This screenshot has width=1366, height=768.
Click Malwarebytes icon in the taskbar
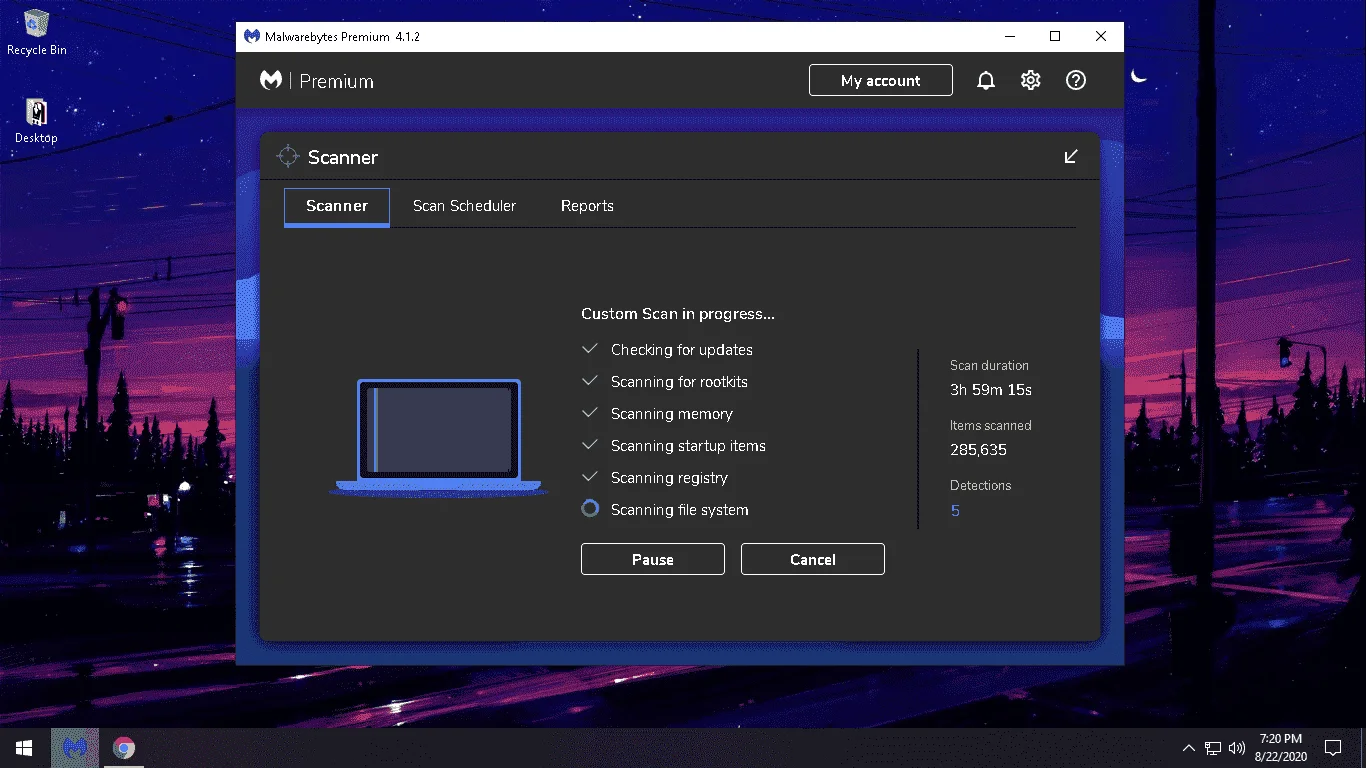75,748
